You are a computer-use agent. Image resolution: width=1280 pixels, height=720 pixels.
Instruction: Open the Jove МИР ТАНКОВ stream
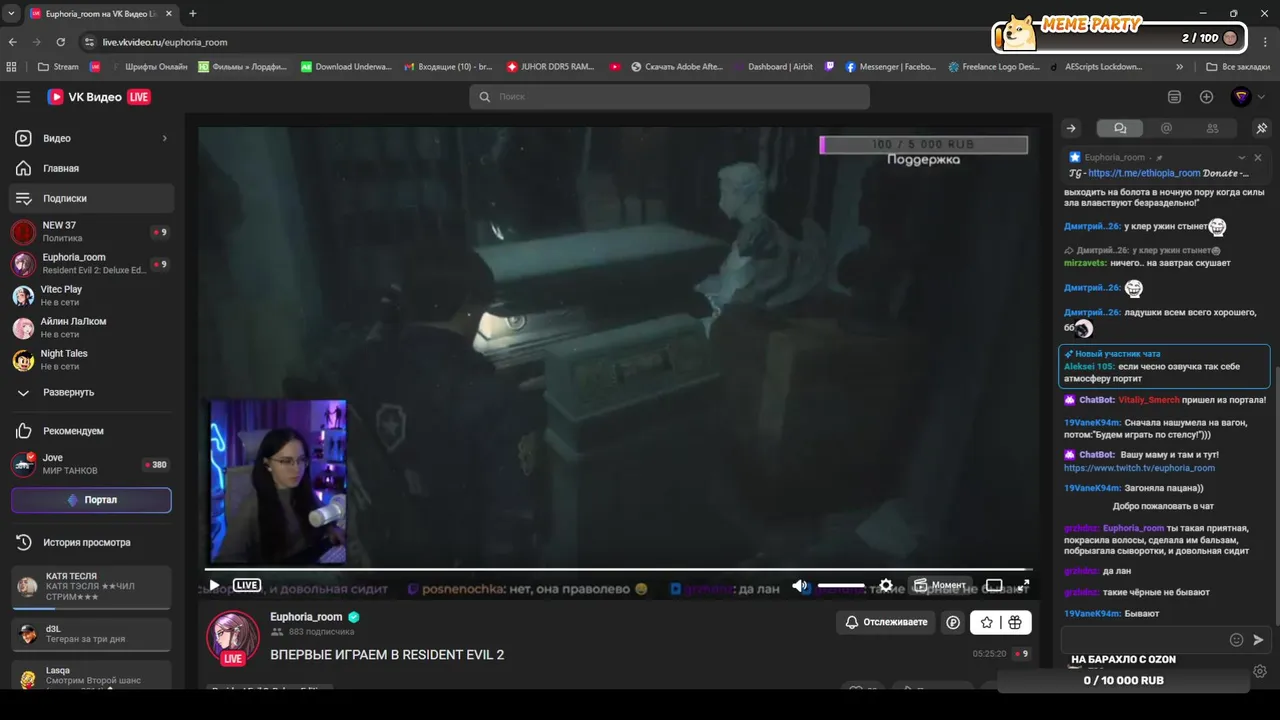(91, 464)
